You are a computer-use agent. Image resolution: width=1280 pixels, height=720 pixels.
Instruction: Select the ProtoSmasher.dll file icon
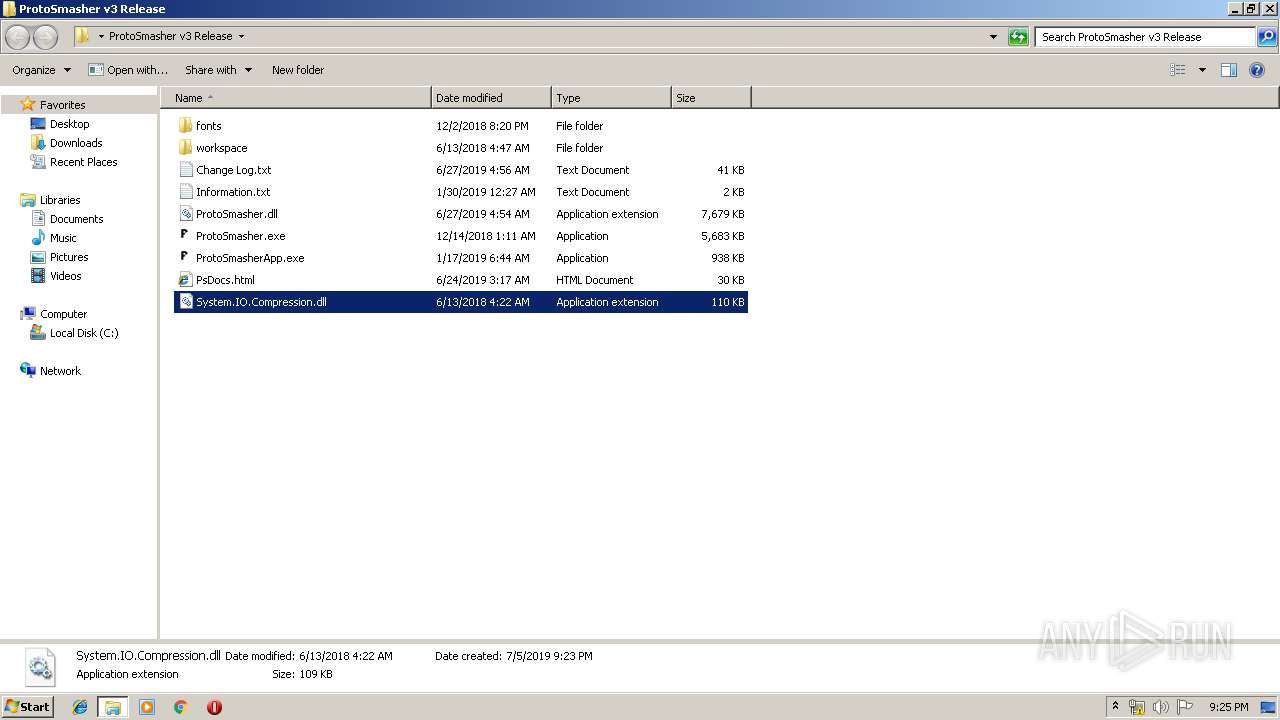185,214
